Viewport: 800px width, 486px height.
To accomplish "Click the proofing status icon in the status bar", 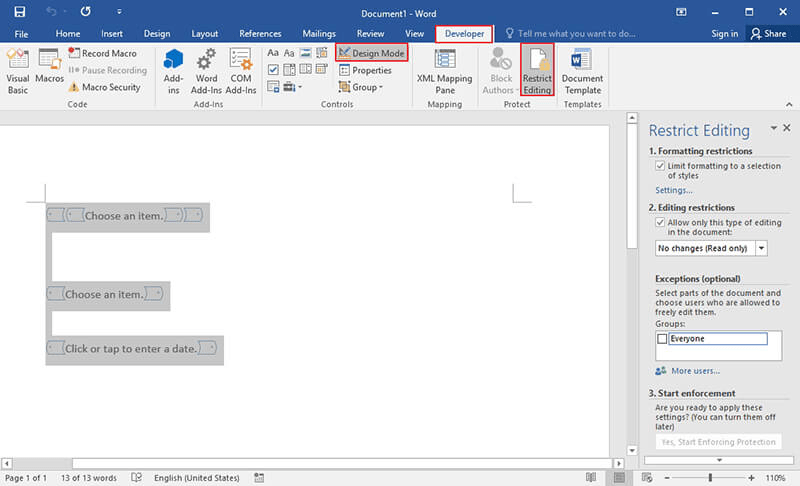I will coord(136,478).
